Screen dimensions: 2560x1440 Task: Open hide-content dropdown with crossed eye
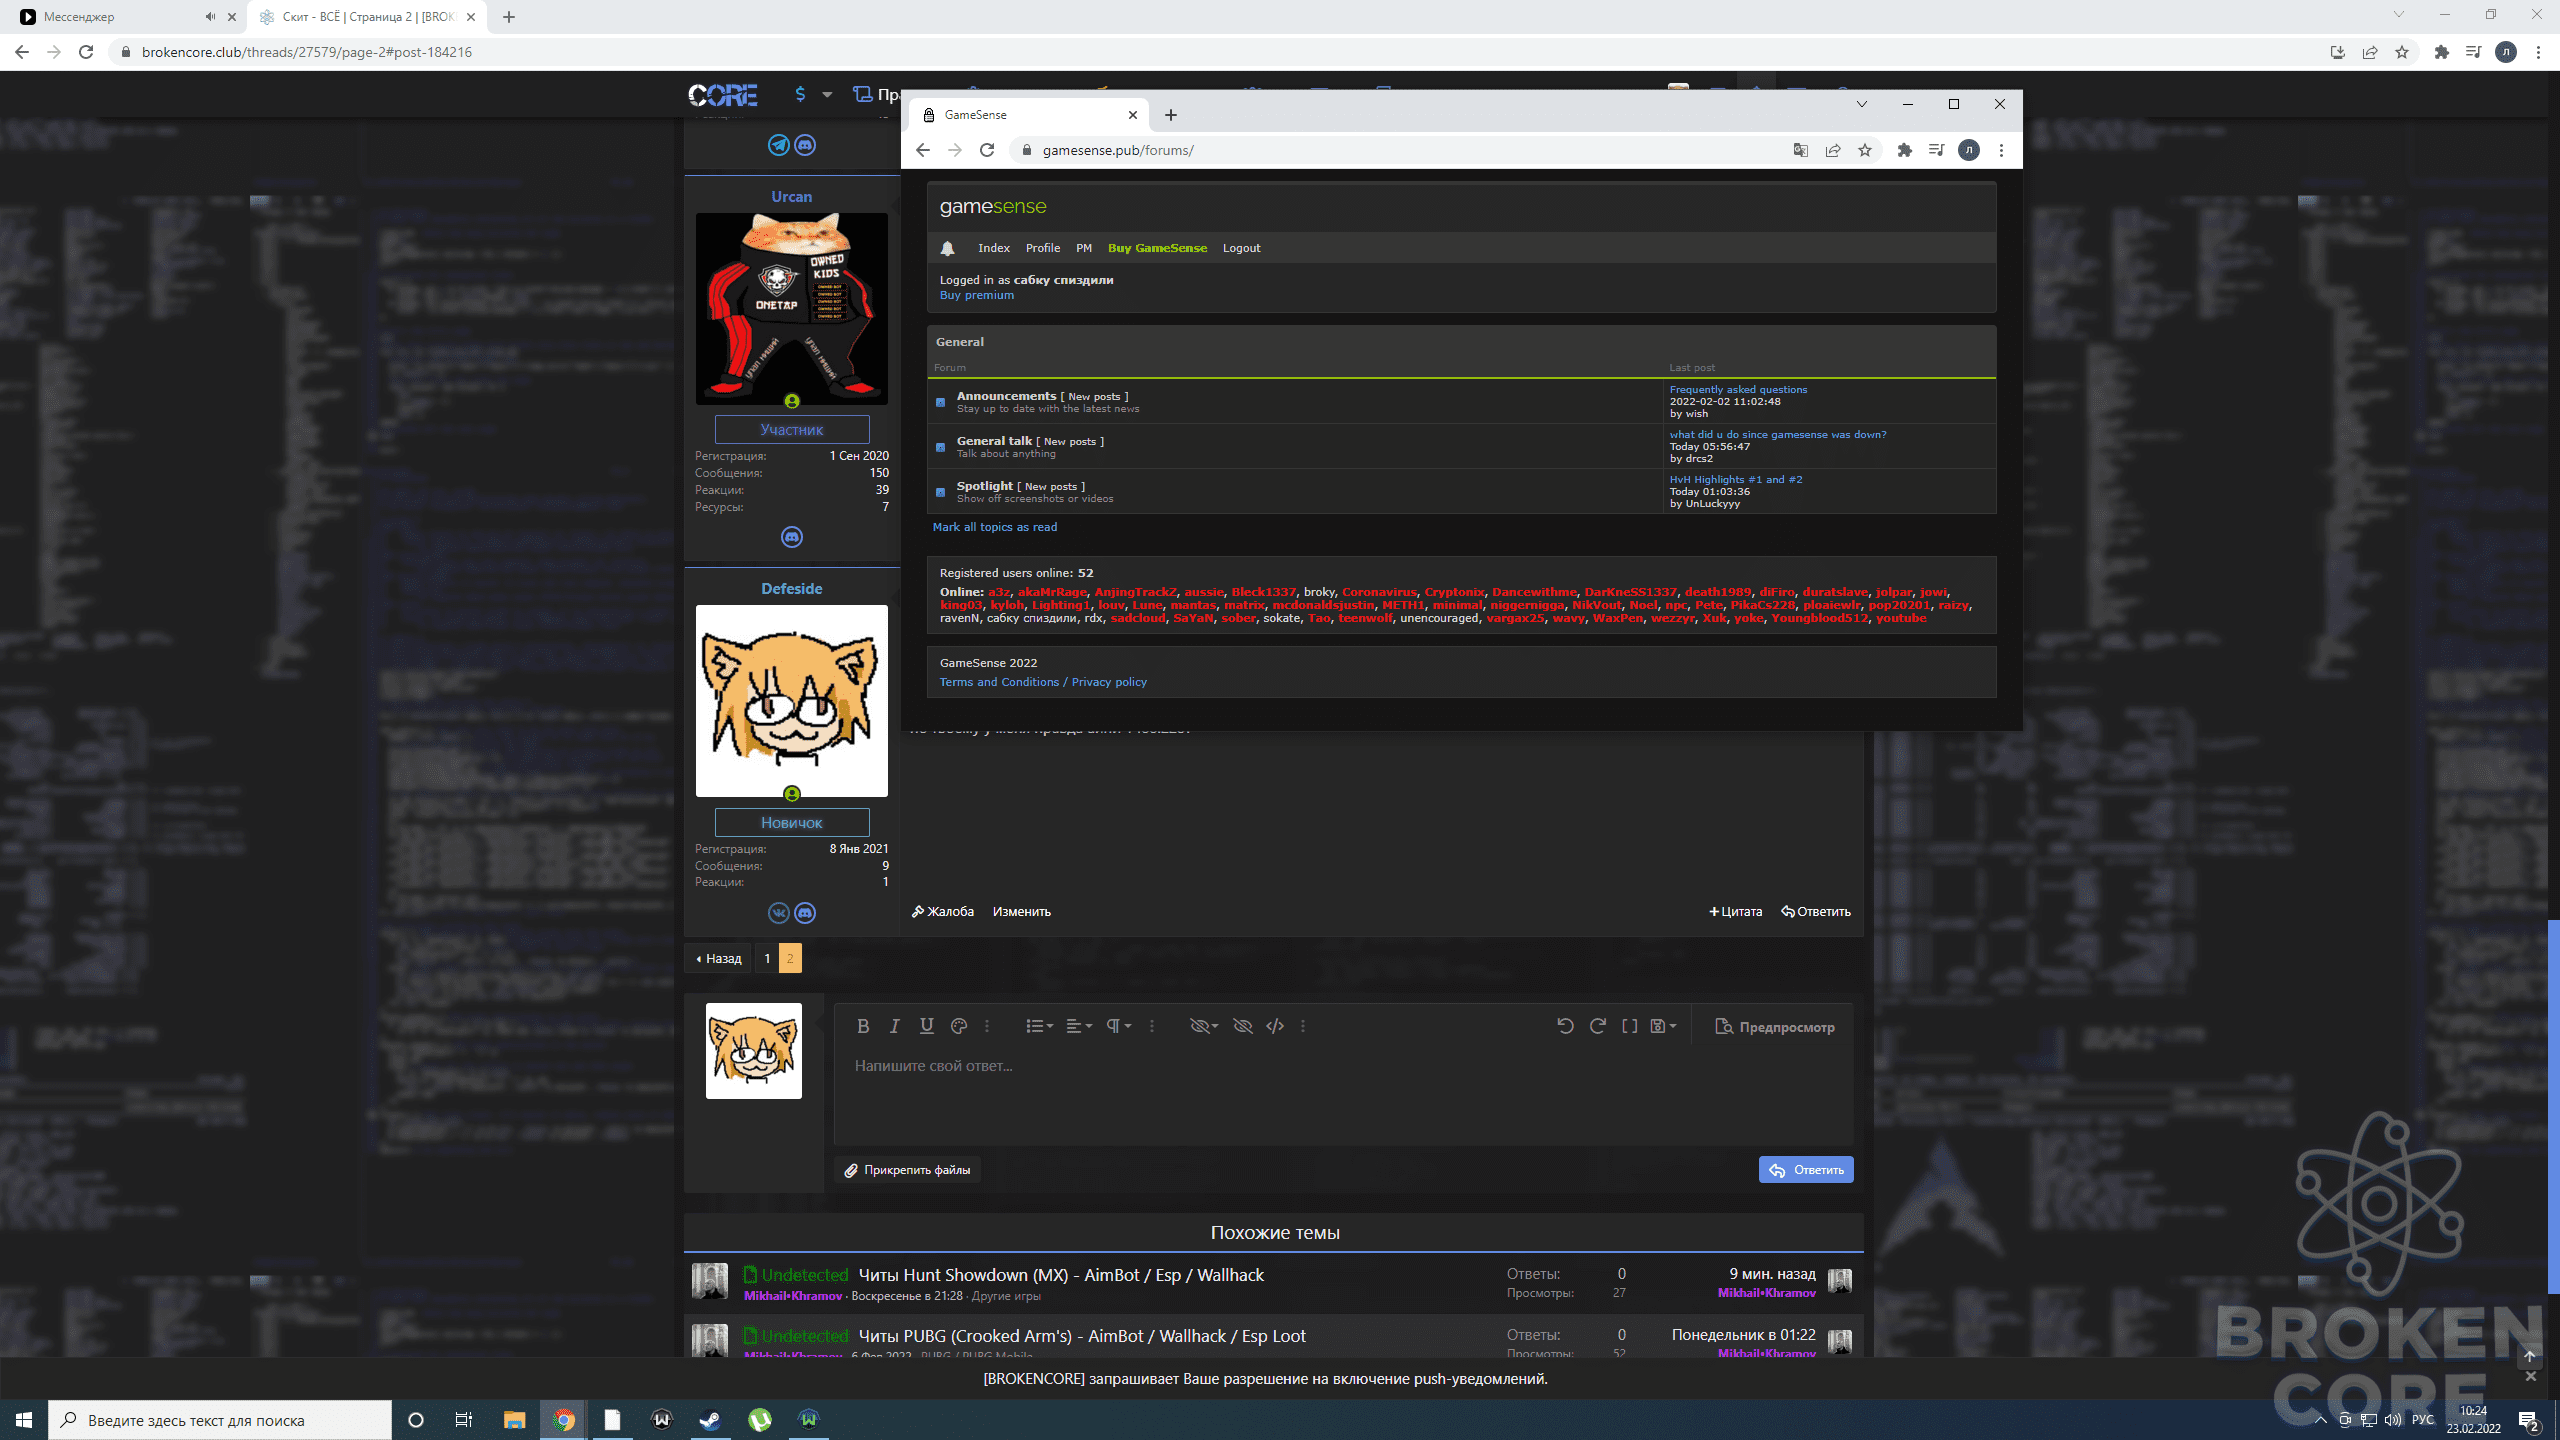1204,1026
